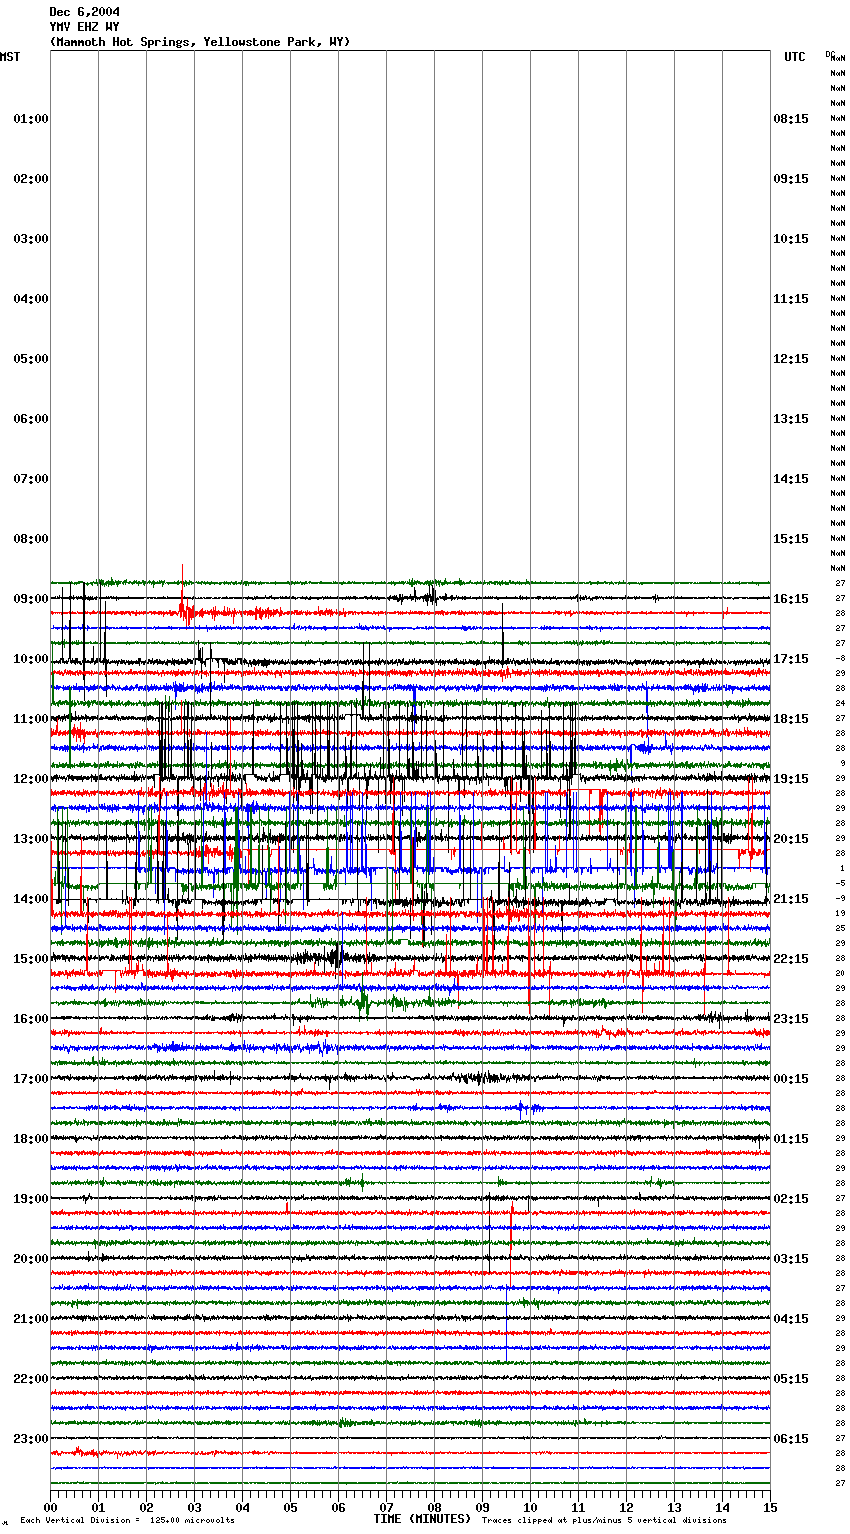The width and height of the screenshot is (850, 1534).
Task: Click the DC offset value "19"
Action: coord(840,914)
